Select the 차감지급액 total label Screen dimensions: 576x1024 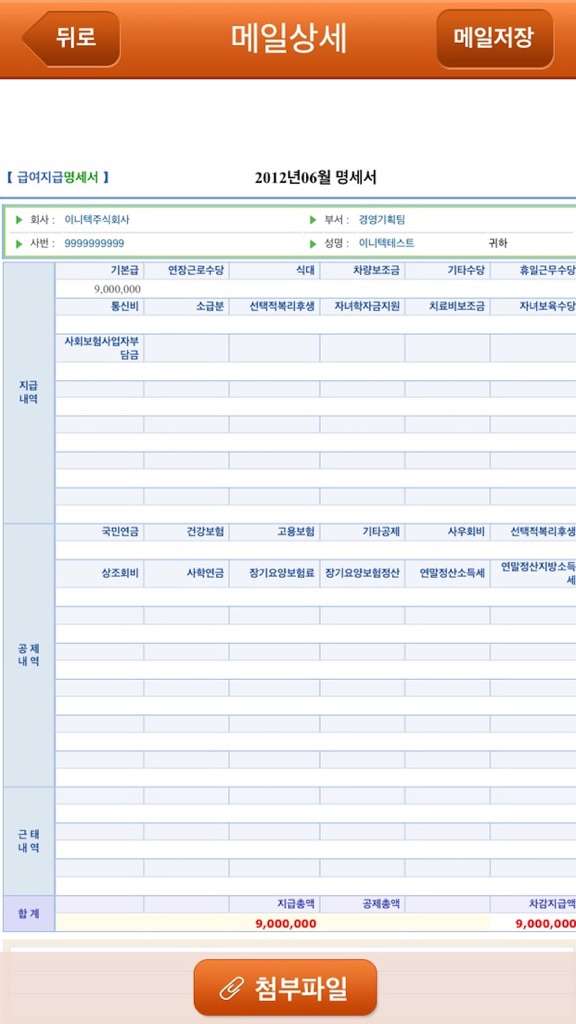click(x=552, y=904)
